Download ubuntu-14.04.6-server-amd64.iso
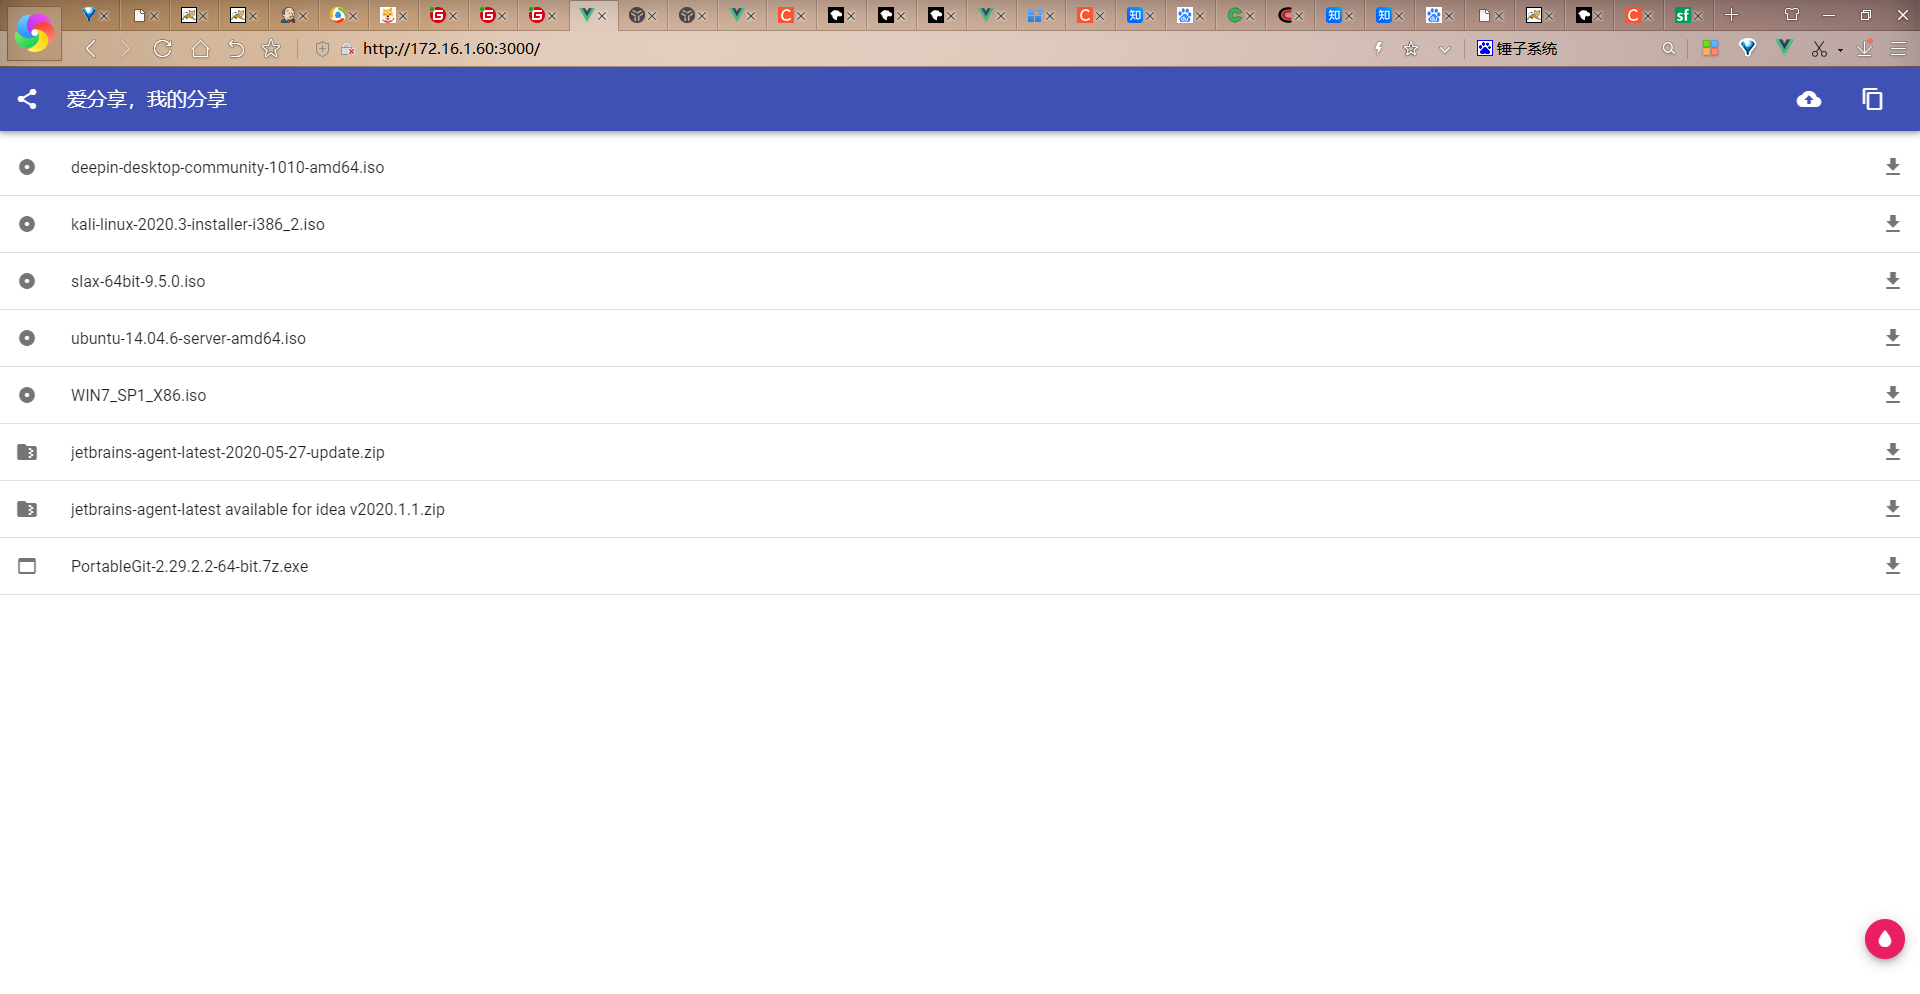 tap(1892, 338)
